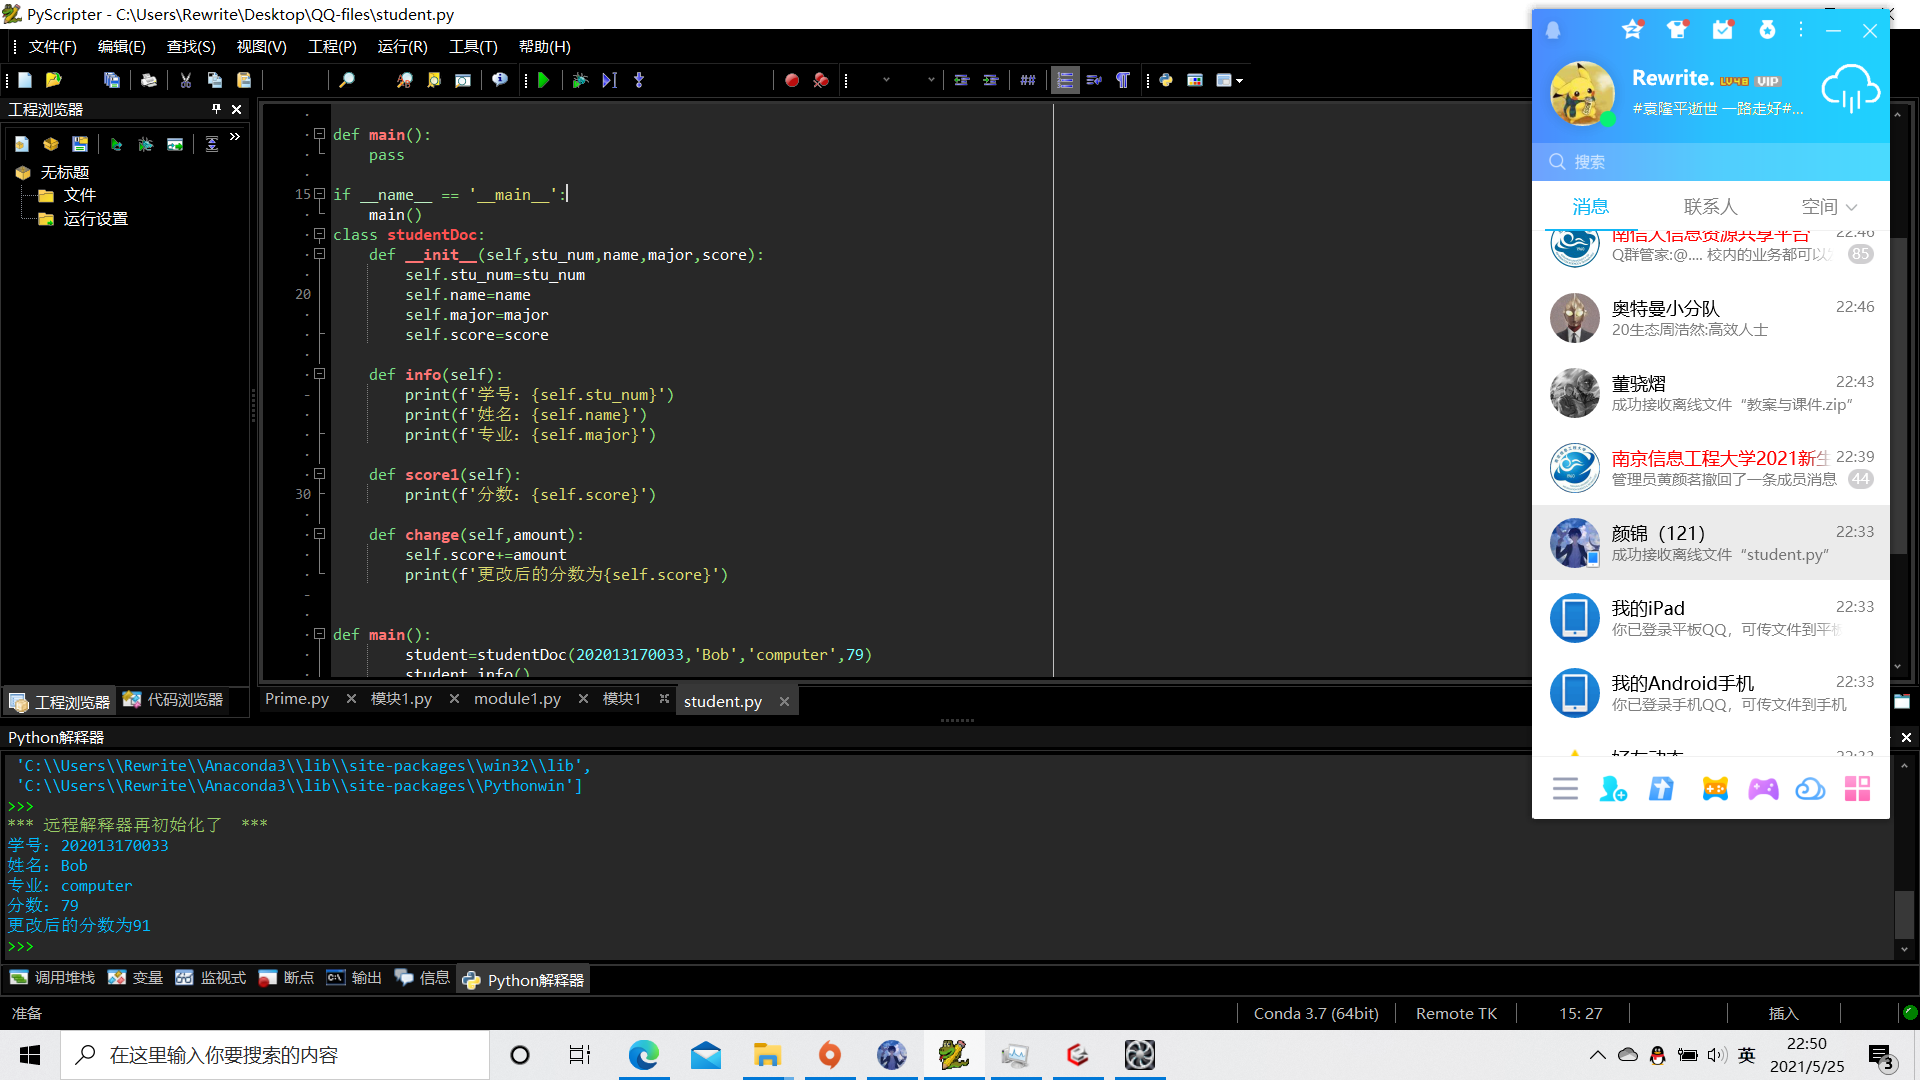The width and height of the screenshot is (1920, 1080).
Task: Pin the 工程浏览器 panel
Action: click(216, 109)
